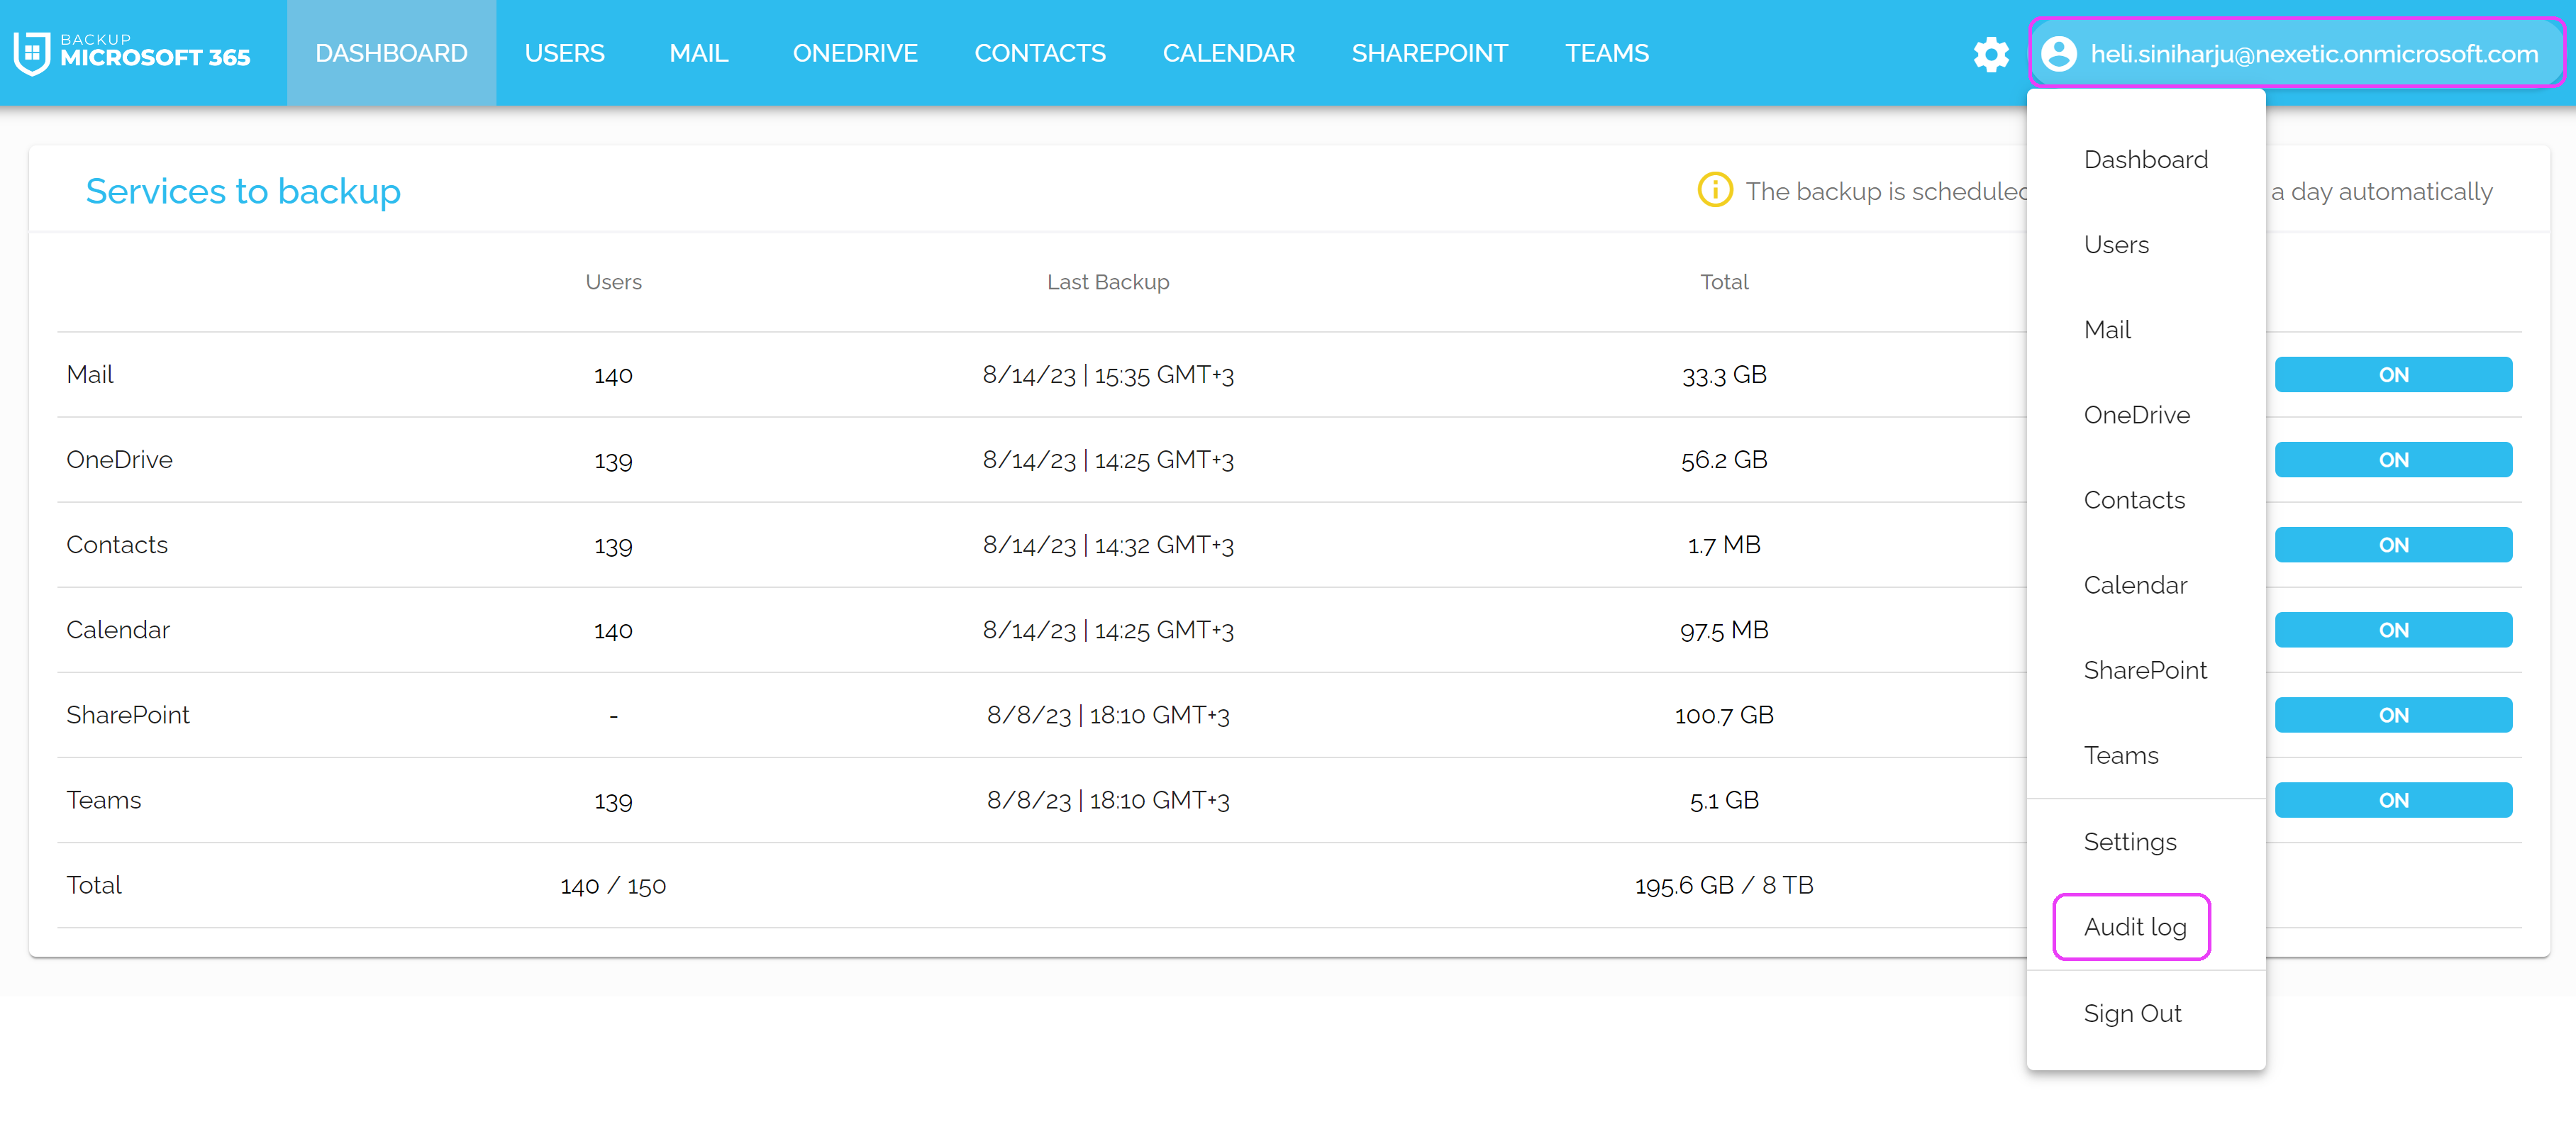Switch to the USERS tab in the top bar

pyautogui.click(x=564, y=53)
